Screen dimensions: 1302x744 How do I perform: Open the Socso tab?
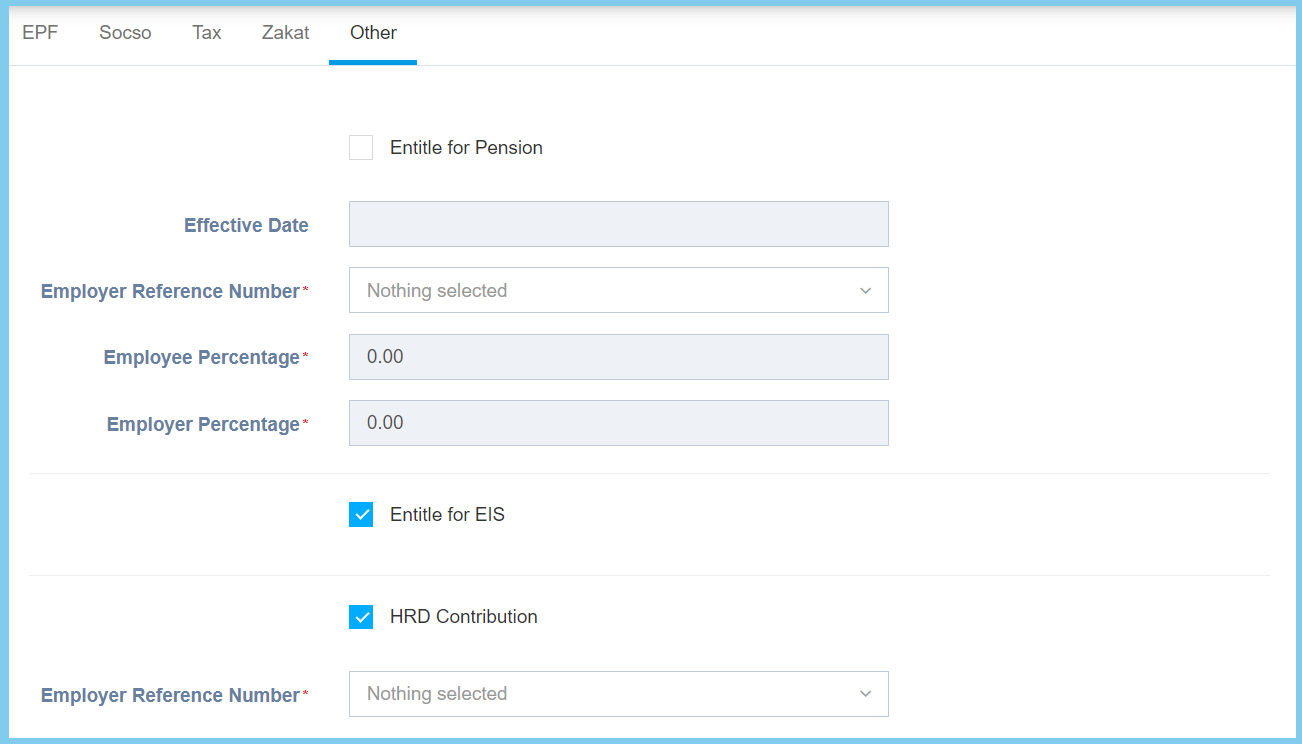125,33
